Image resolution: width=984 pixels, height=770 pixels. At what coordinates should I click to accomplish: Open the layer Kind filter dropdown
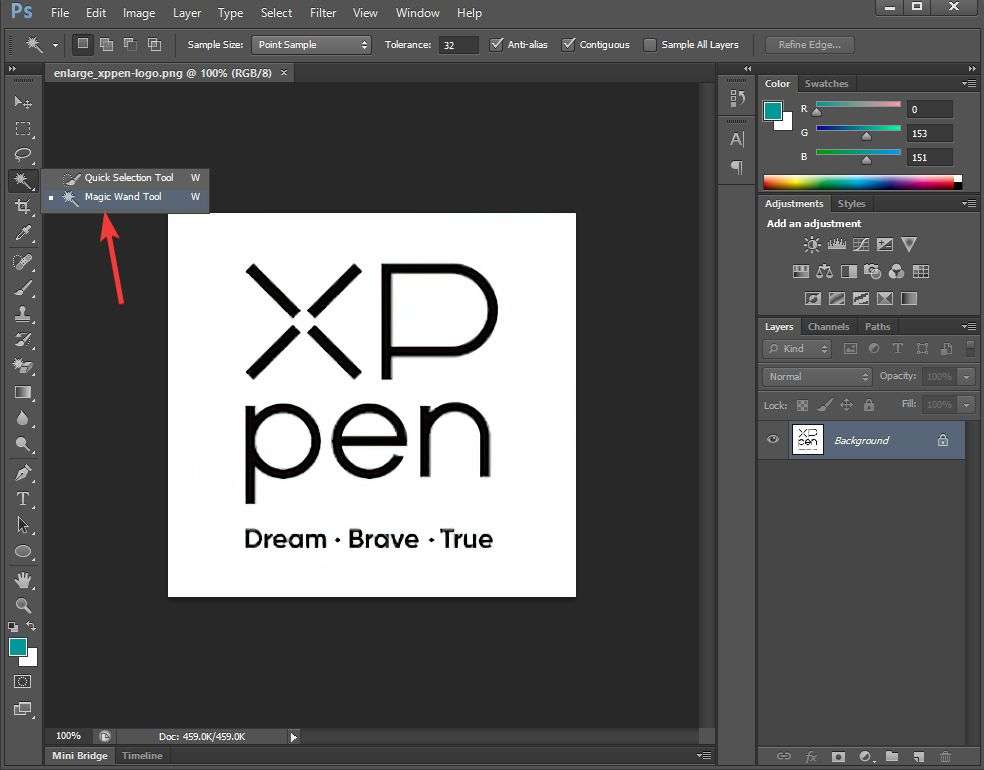click(797, 349)
